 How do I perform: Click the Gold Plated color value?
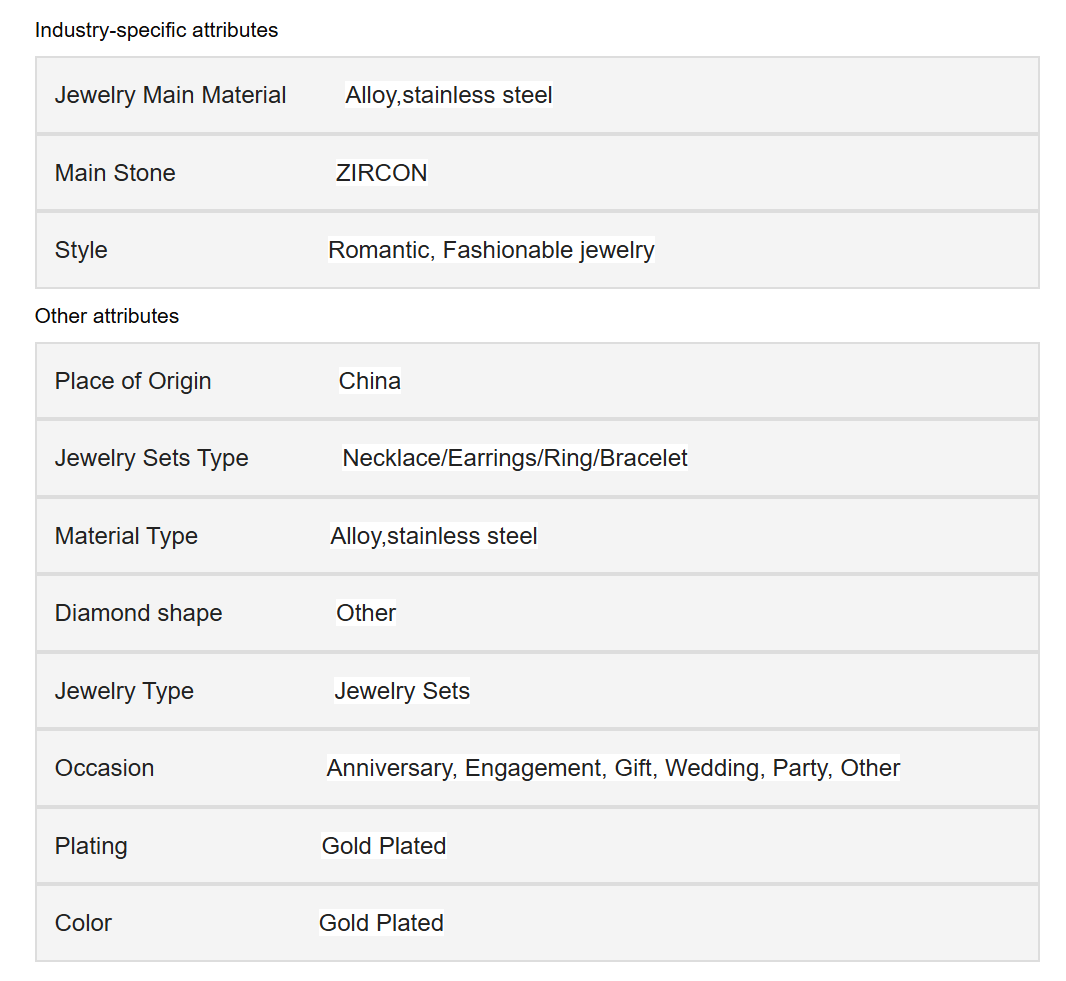[381, 923]
